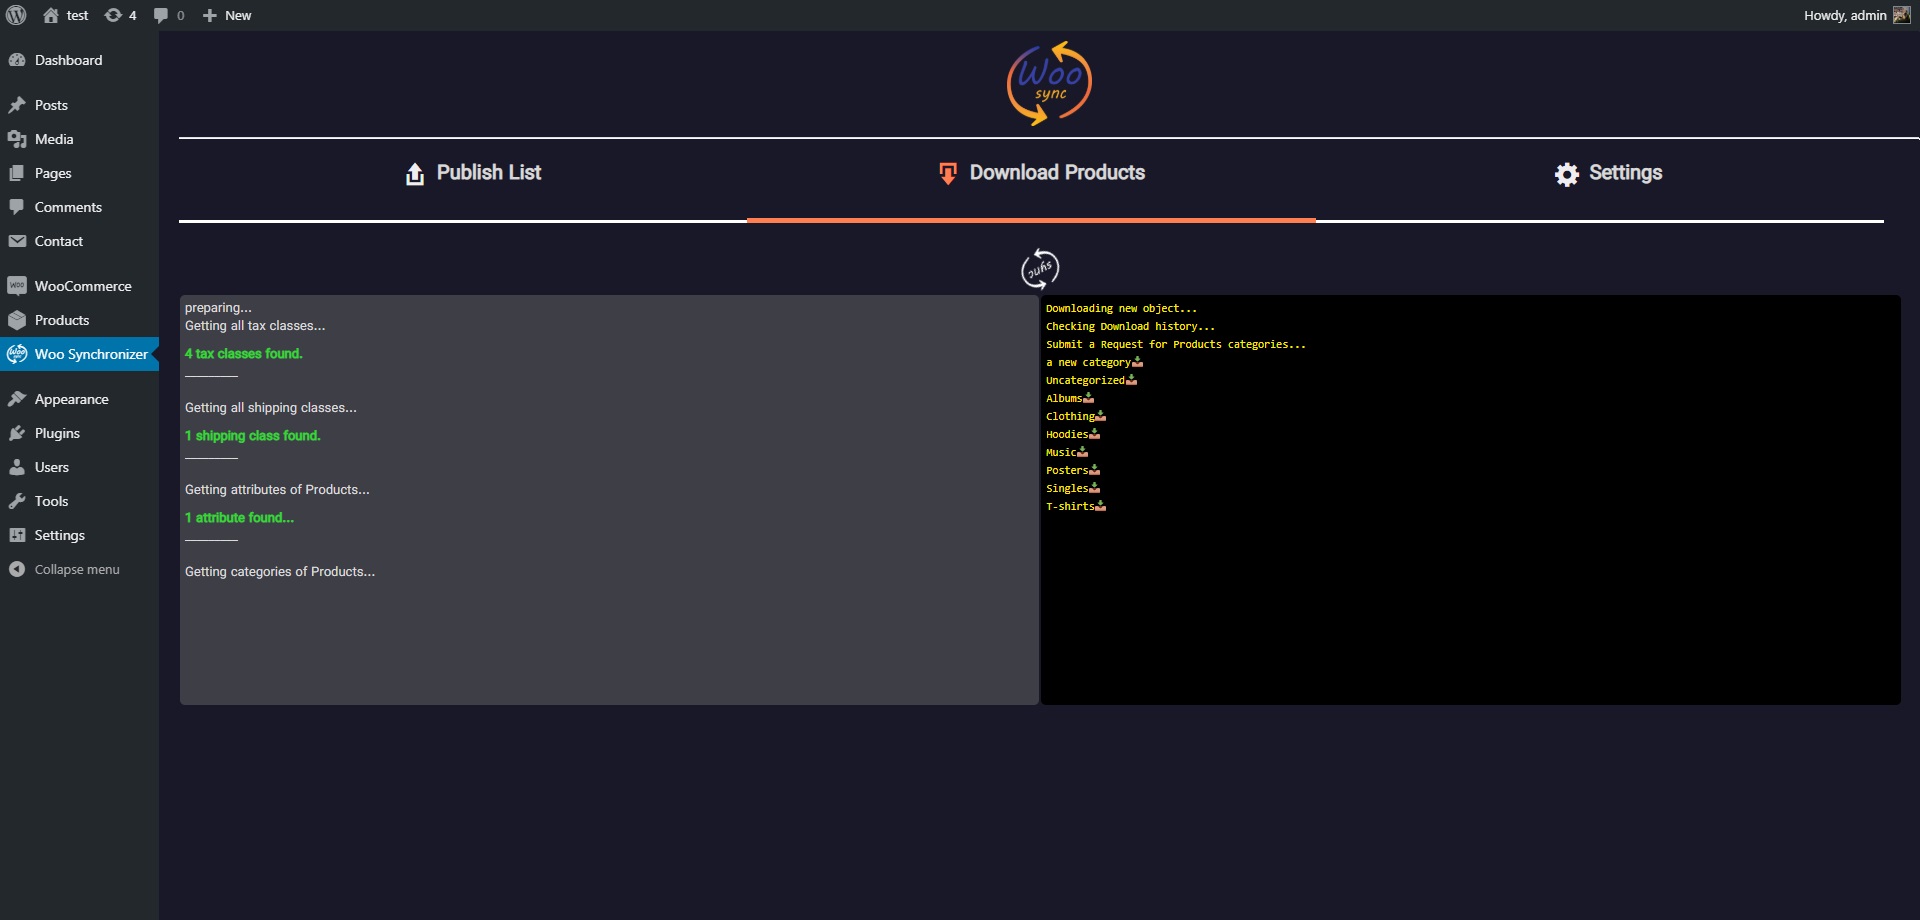Open the Tools menu item
Image resolution: width=1920 pixels, height=920 pixels.
tap(79, 501)
